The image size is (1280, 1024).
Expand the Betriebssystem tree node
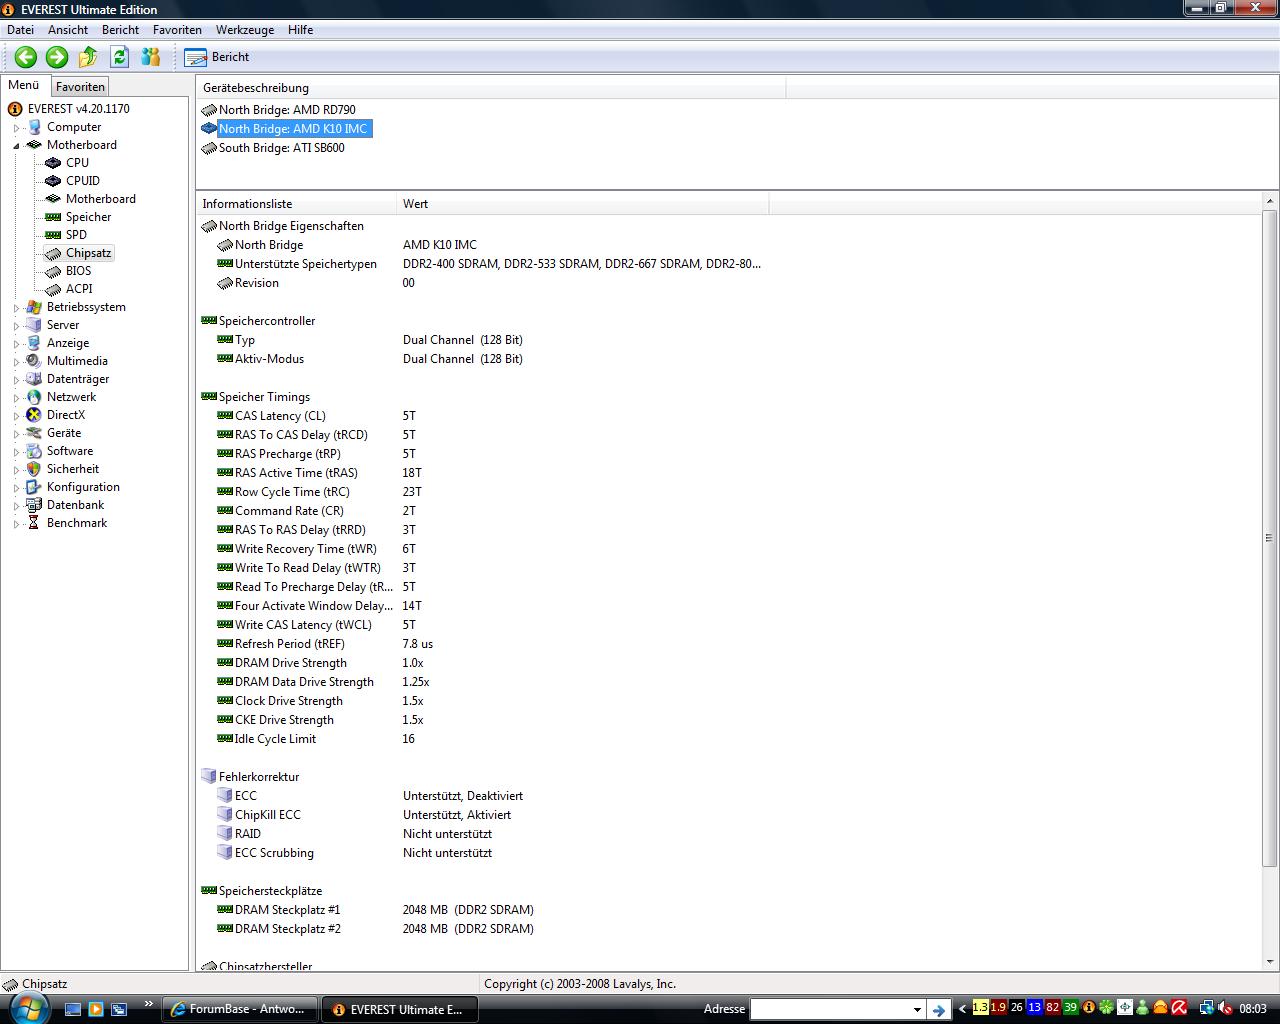click(16, 308)
